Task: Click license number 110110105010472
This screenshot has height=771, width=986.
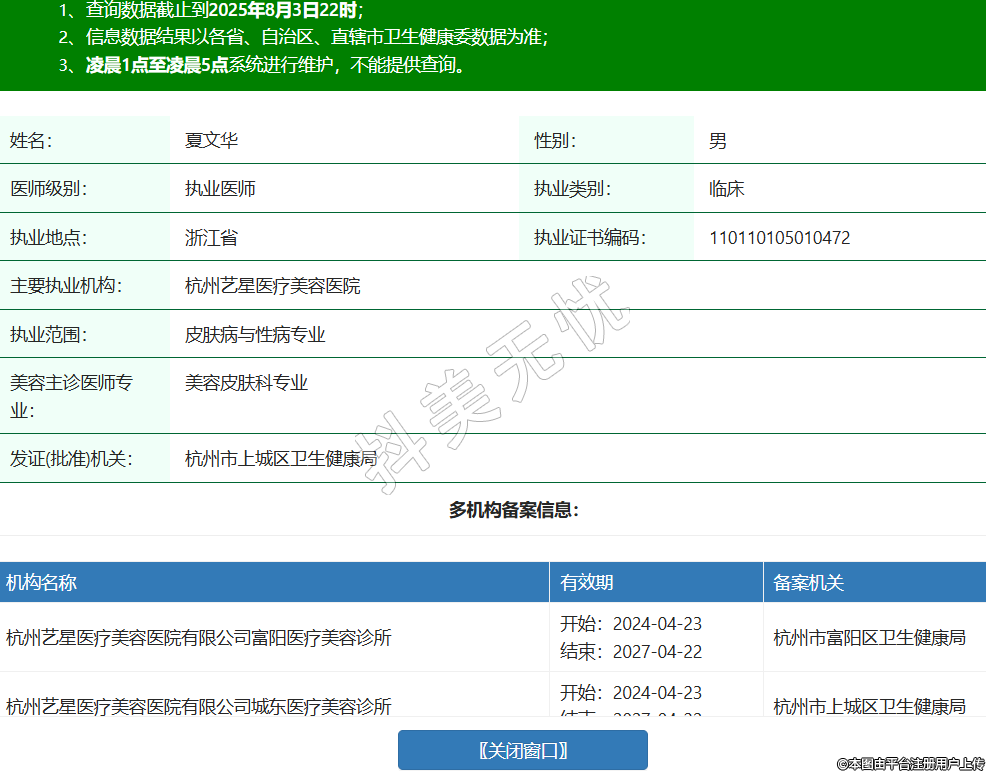Action: (779, 238)
